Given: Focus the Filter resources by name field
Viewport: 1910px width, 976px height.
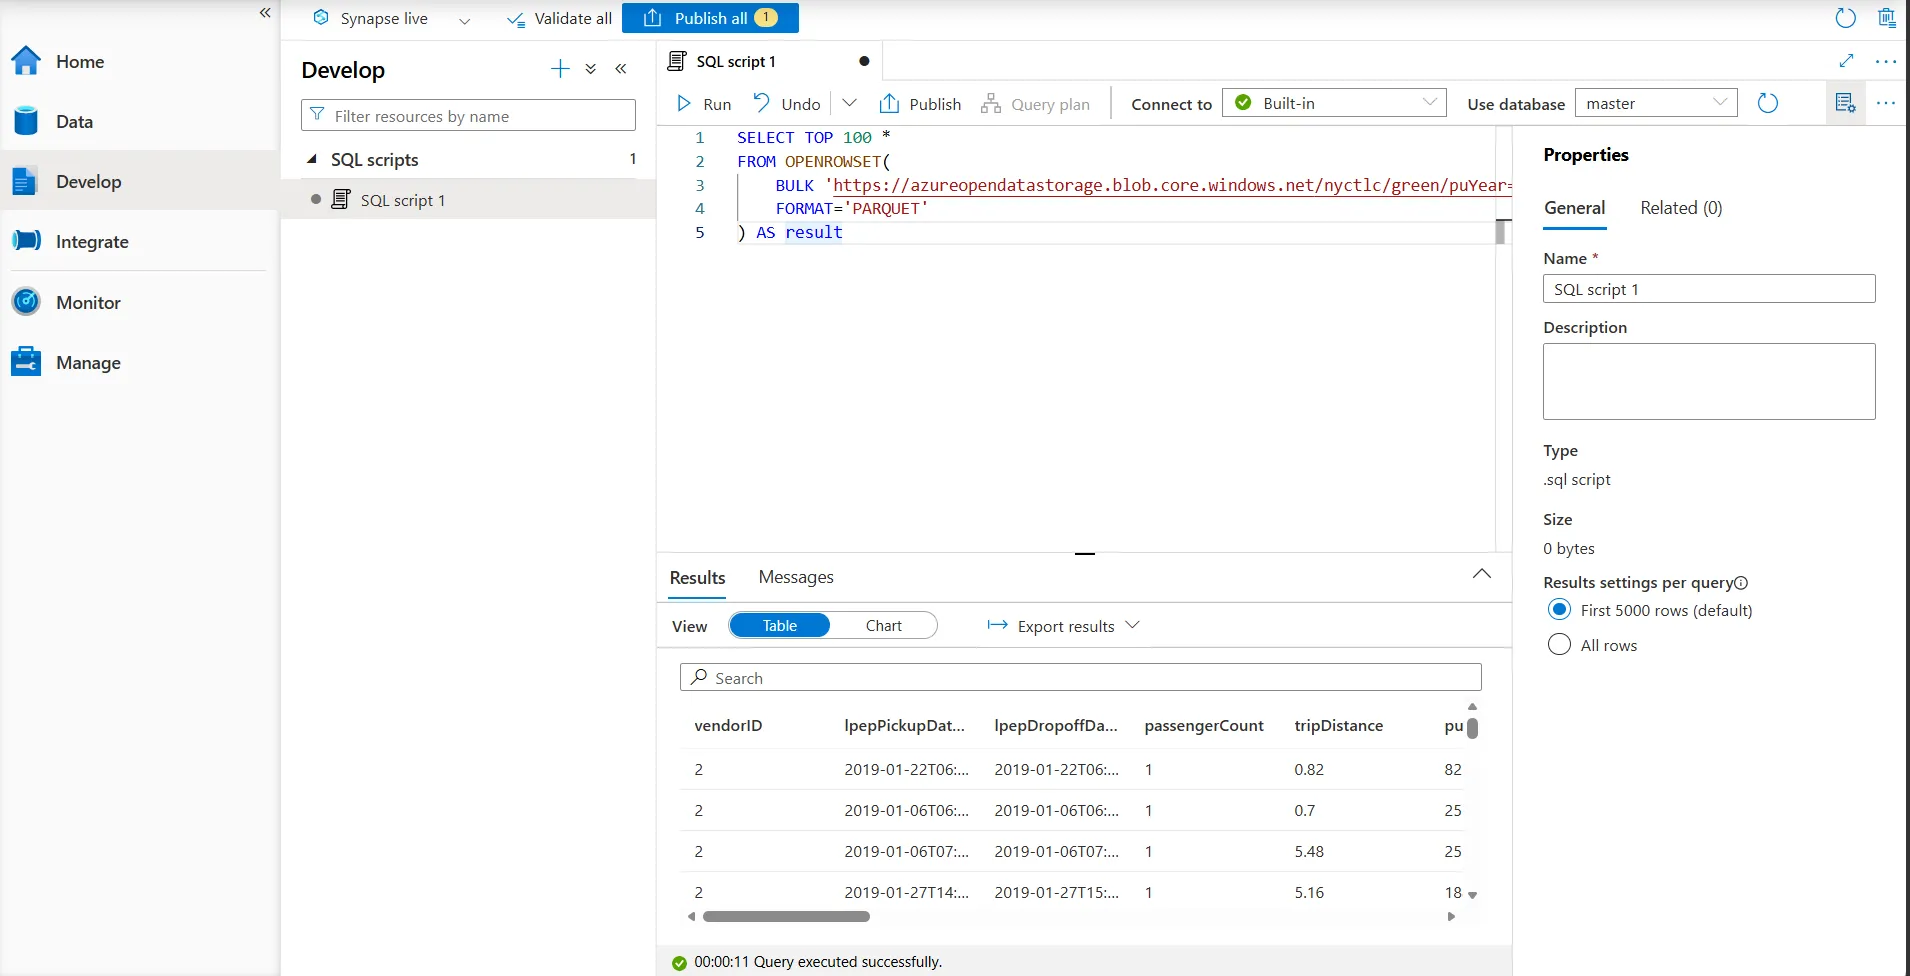Looking at the screenshot, I should point(468,115).
